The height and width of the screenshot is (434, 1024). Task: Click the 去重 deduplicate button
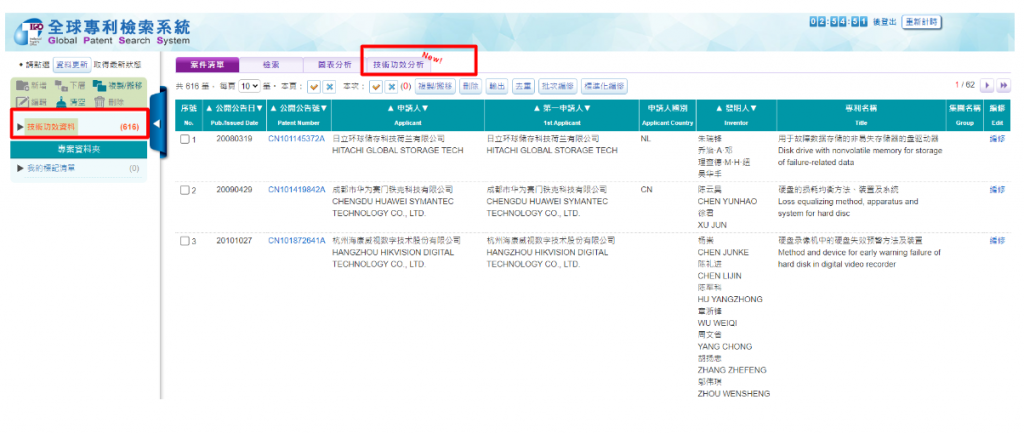click(x=522, y=86)
